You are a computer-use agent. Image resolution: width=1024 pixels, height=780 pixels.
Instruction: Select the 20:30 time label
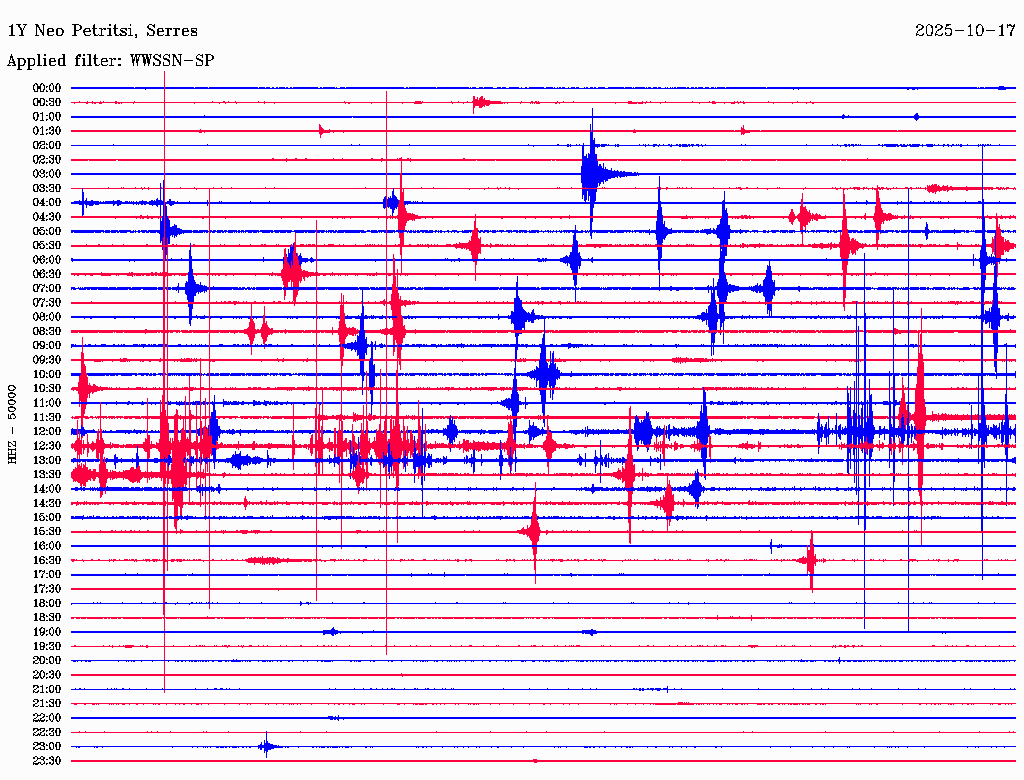point(47,675)
